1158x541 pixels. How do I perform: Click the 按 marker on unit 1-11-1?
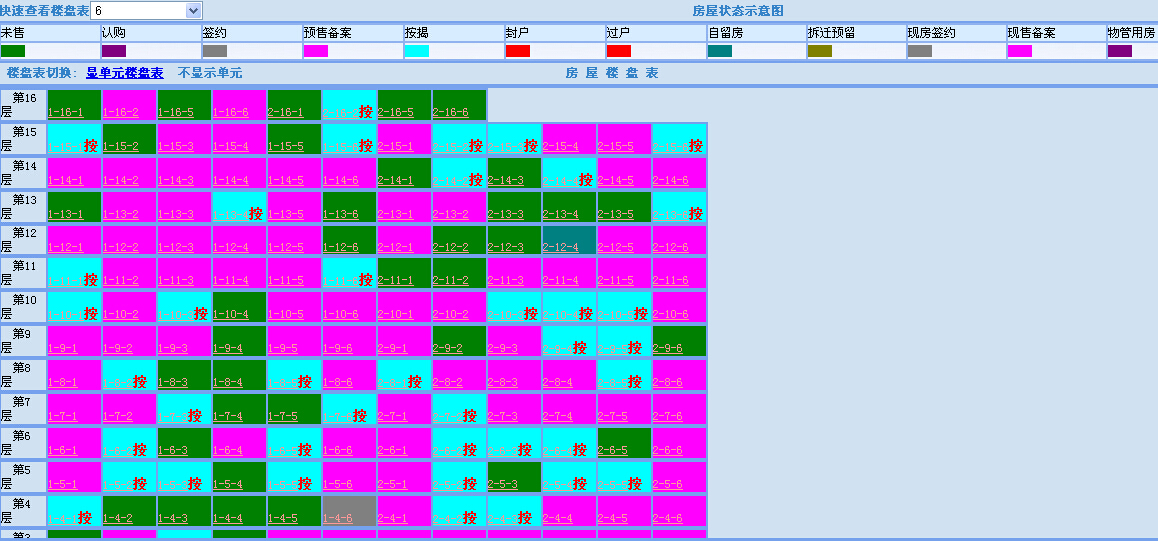90,280
